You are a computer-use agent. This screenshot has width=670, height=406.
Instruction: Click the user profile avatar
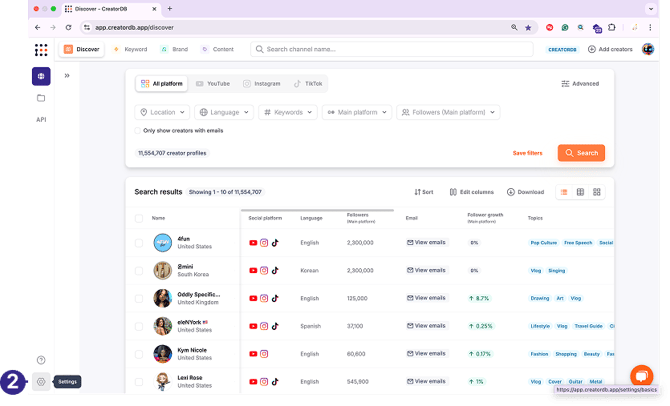(648, 50)
